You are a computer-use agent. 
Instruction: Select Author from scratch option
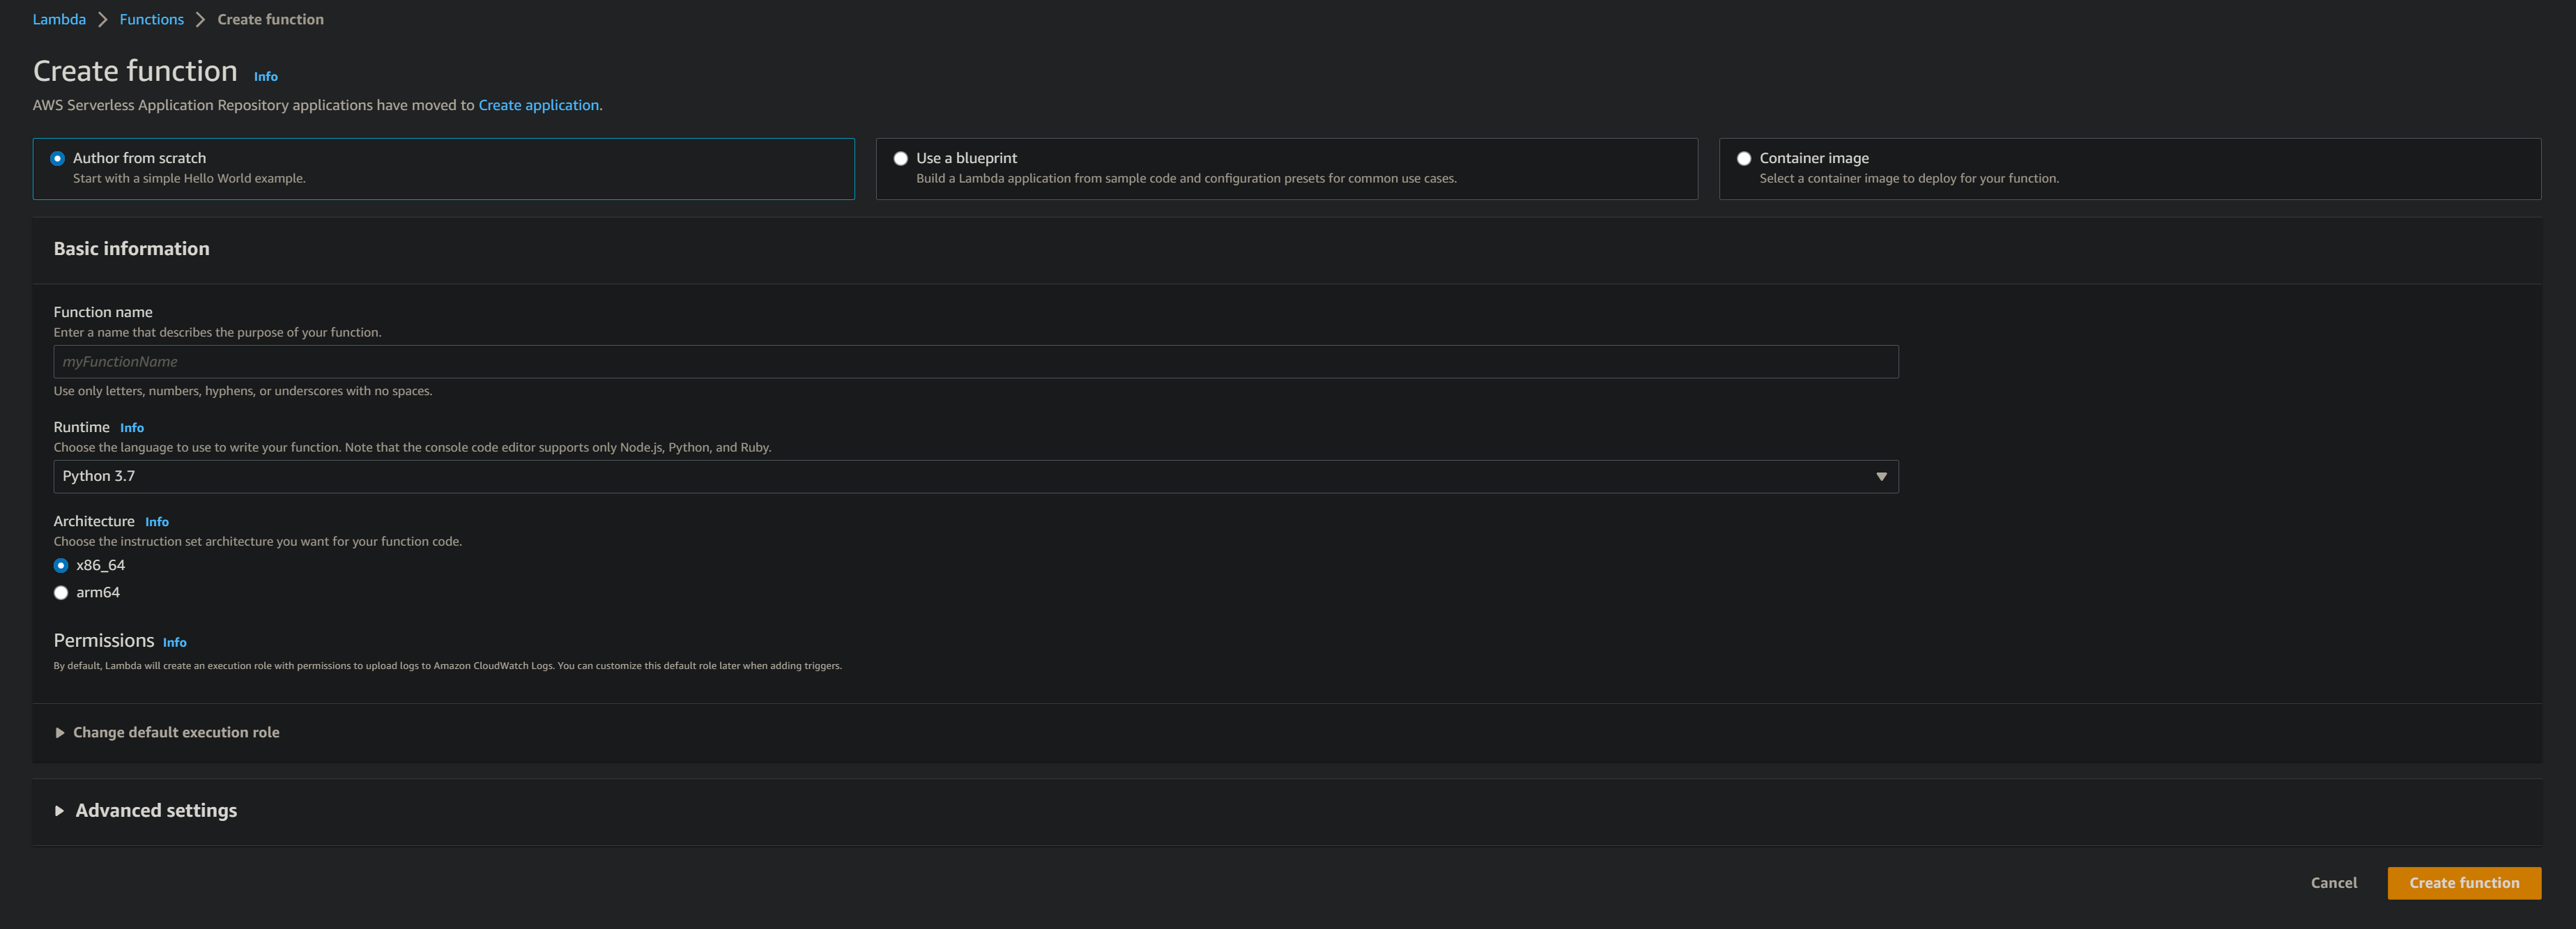point(58,158)
